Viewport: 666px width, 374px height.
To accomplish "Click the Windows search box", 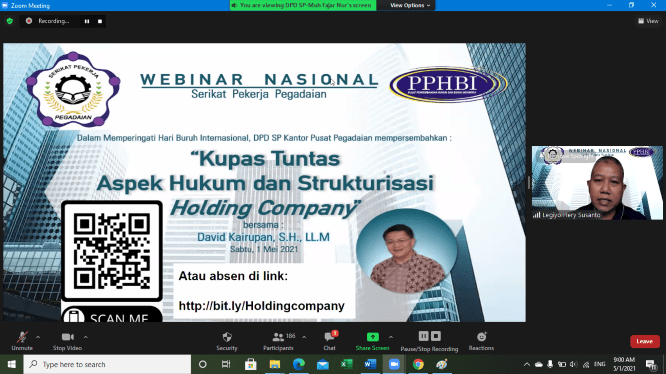I will pos(107,364).
